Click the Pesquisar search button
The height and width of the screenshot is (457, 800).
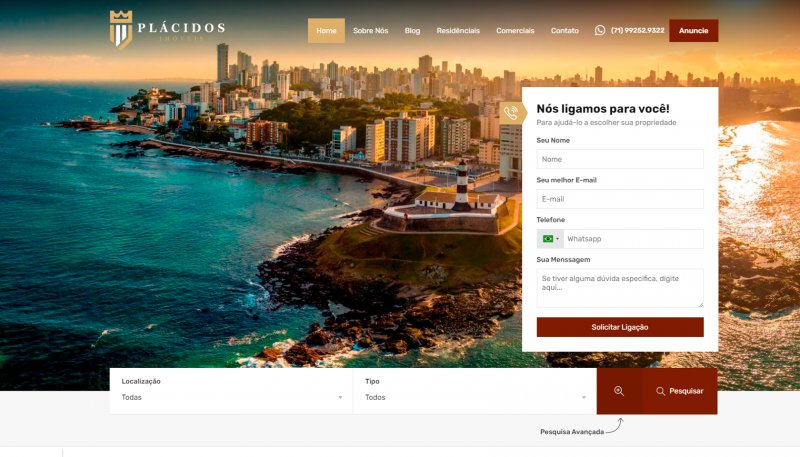pos(680,391)
